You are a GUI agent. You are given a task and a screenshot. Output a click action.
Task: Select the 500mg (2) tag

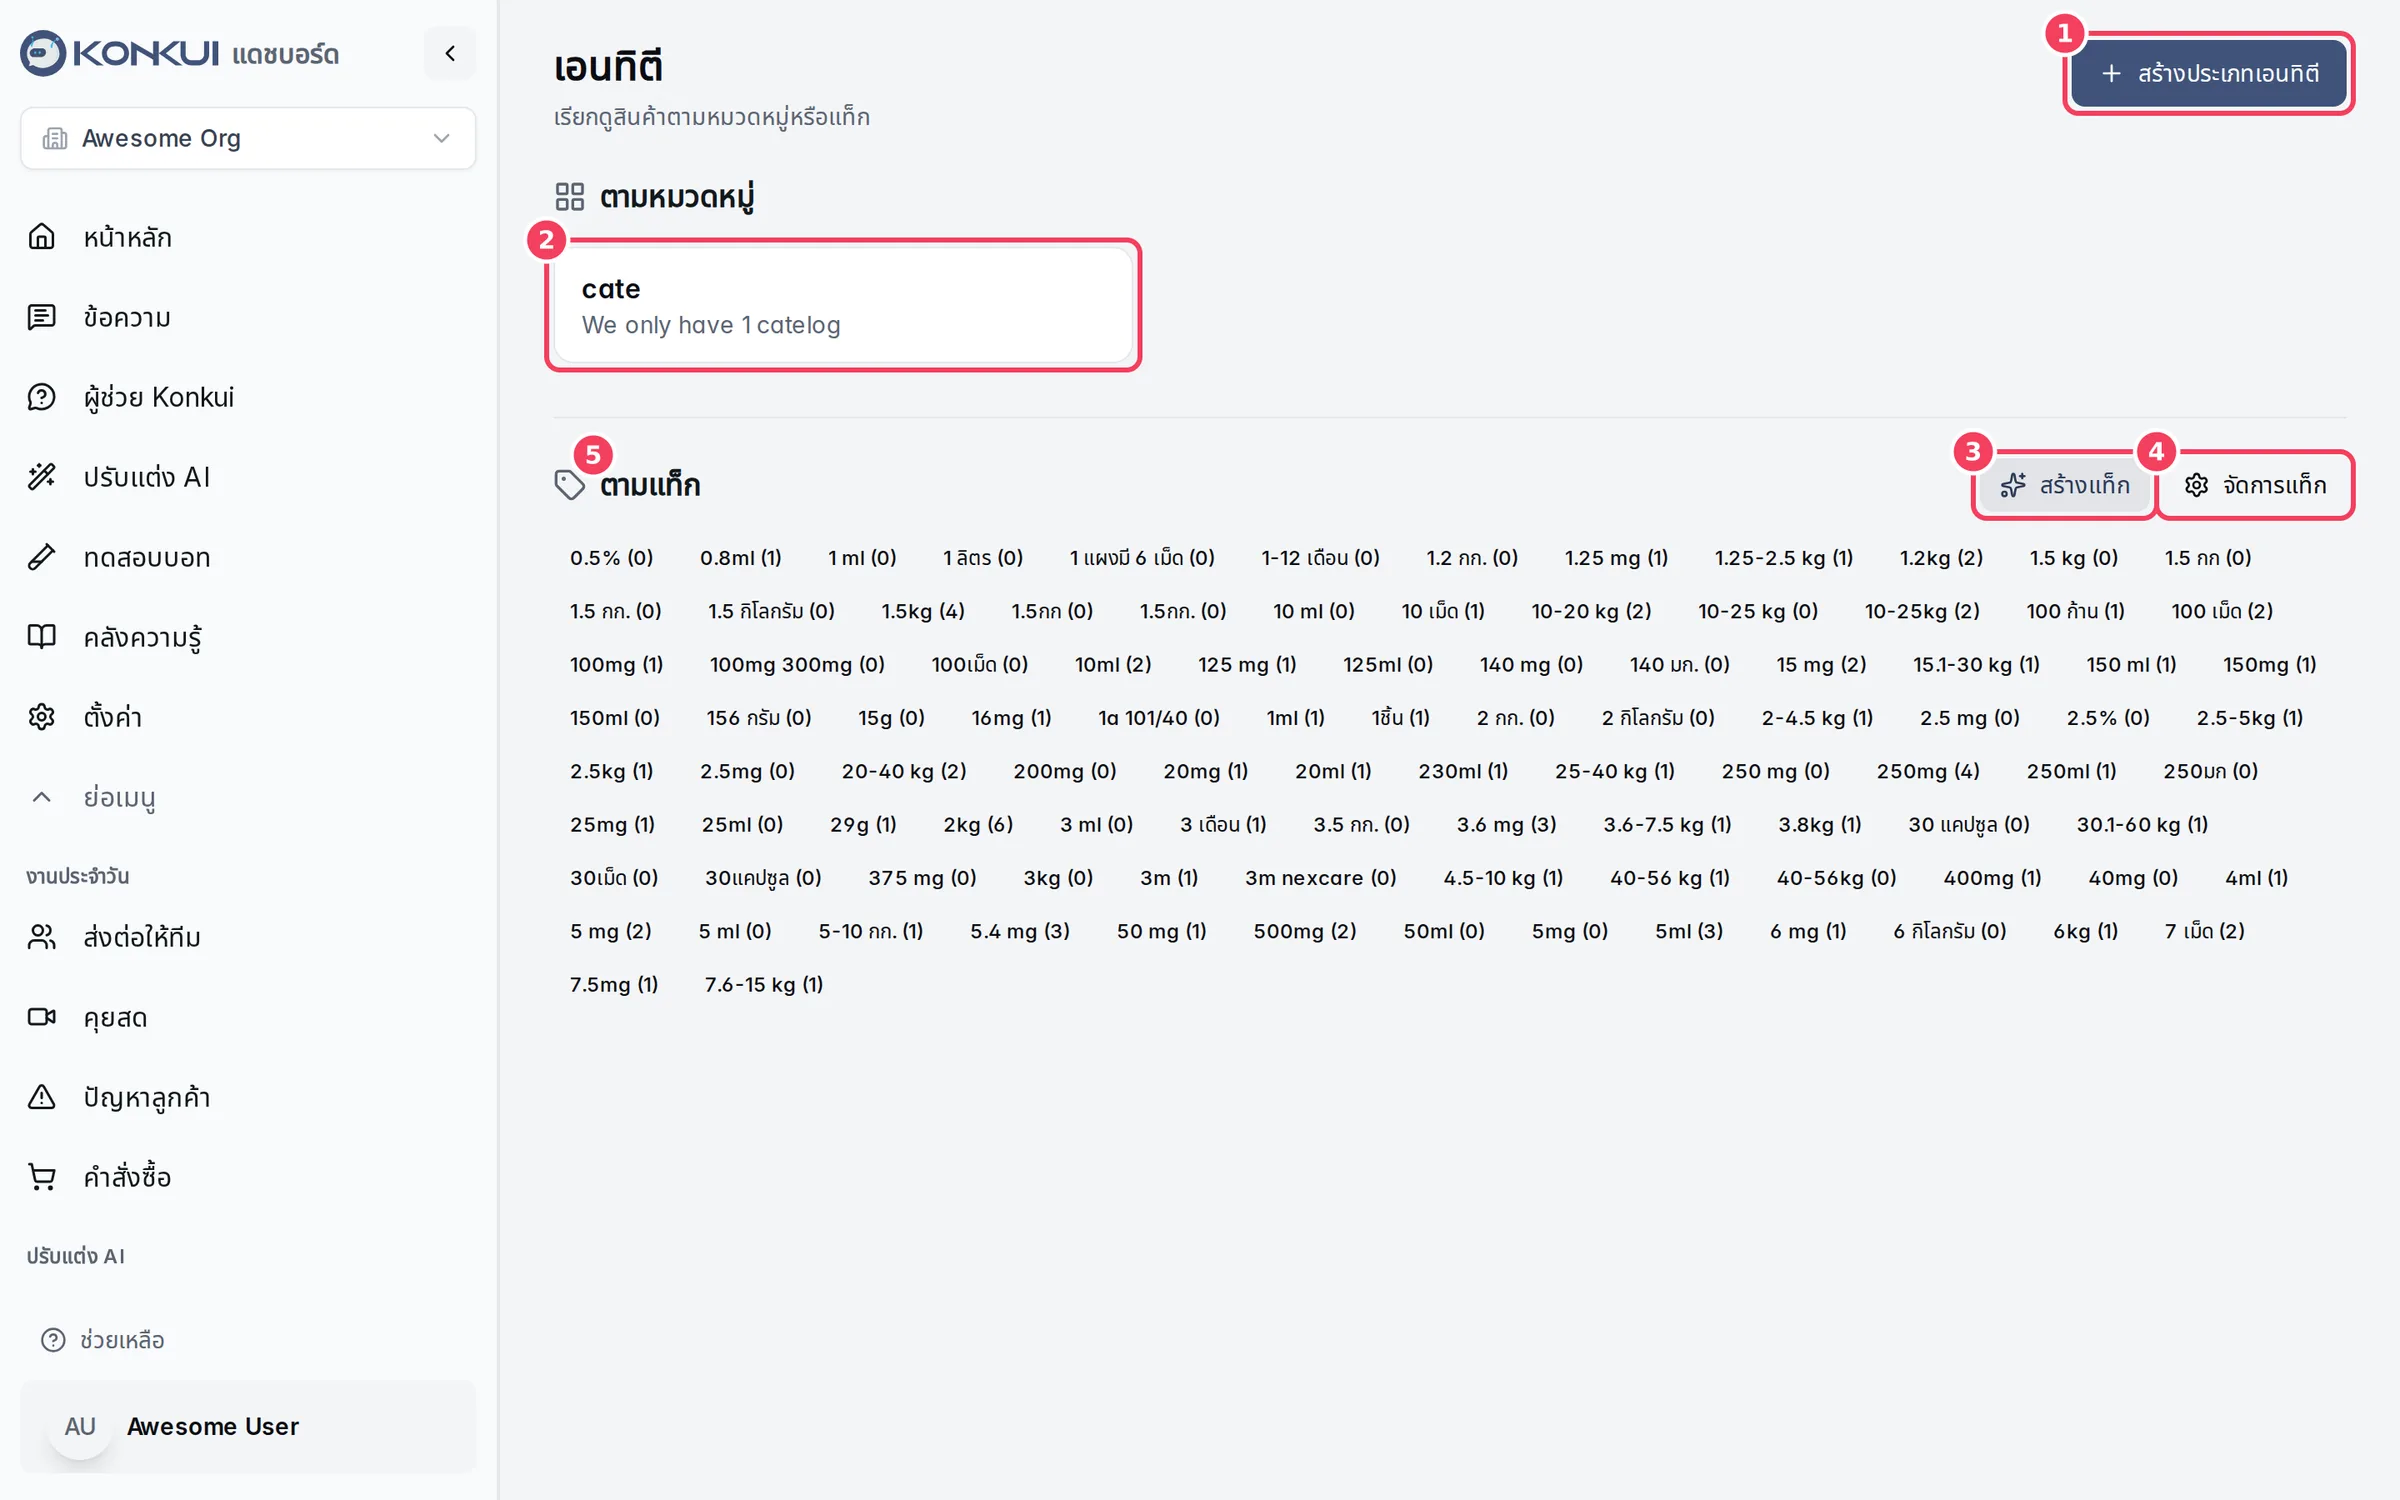pyautogui.click(x=1305, y=931)
